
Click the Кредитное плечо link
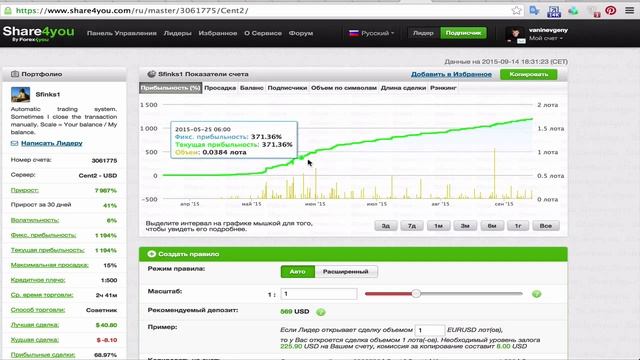tap(38, 280)
